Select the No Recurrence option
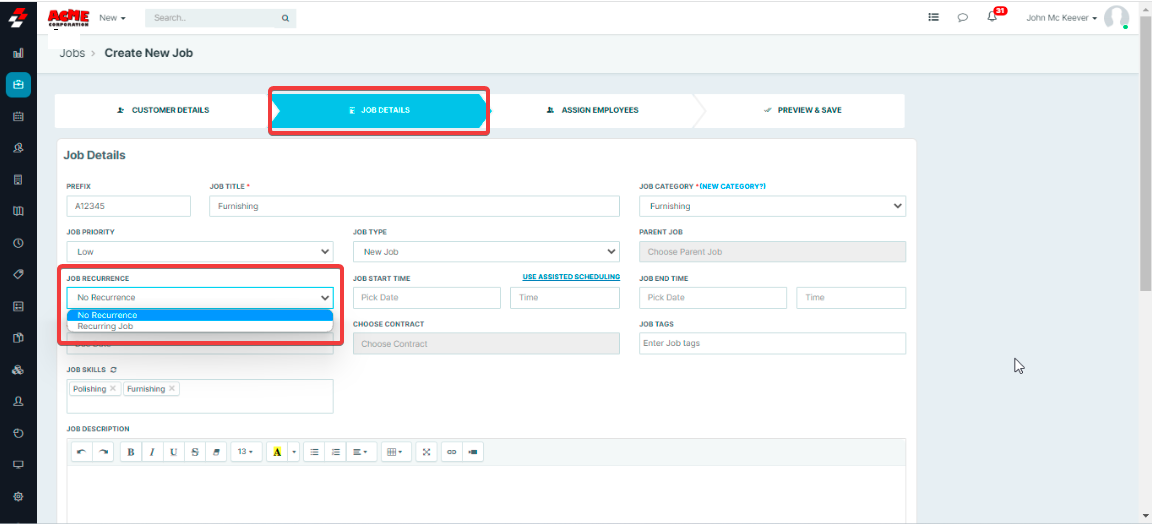 (x=200, y=315)
